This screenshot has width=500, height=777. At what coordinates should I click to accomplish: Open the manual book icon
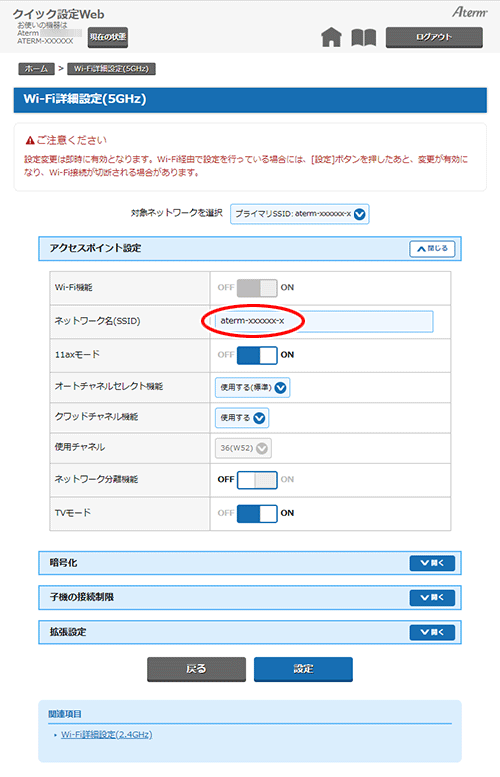click(364, 37)
